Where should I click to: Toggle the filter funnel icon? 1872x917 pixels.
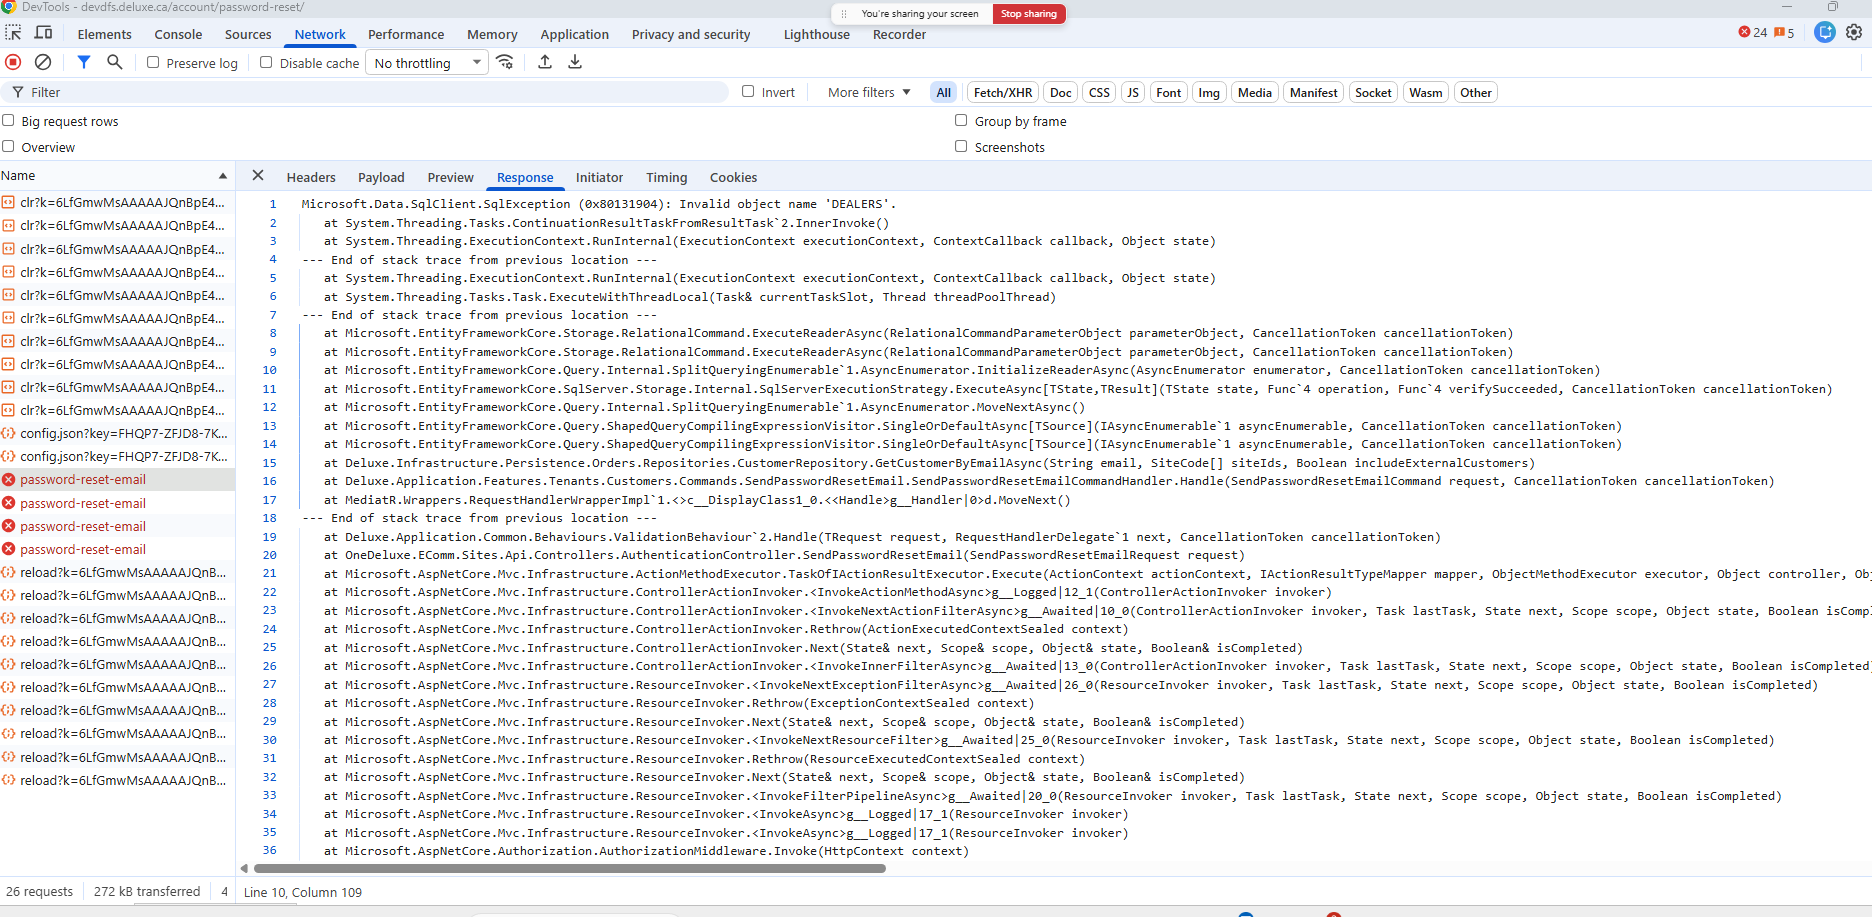[84, 62]
